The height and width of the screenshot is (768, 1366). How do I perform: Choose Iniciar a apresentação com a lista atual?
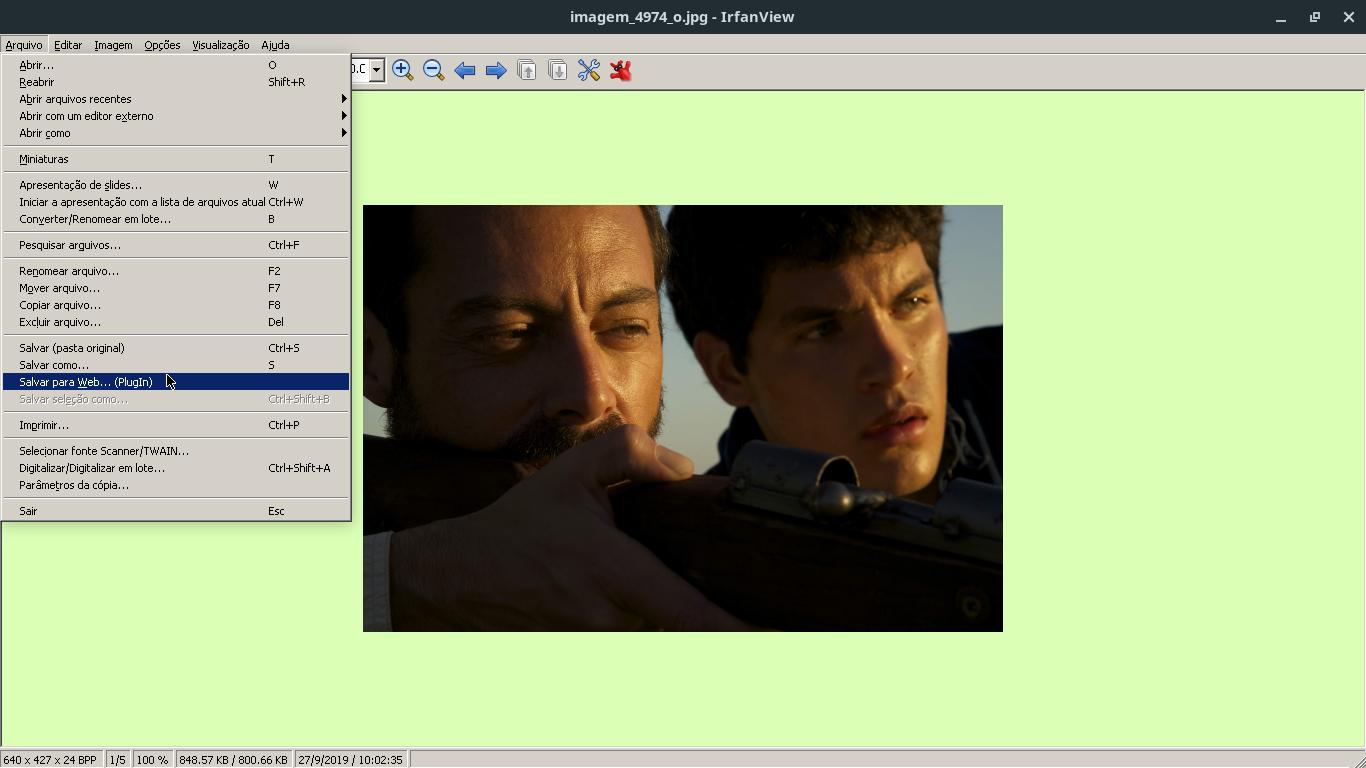[176, 202]
